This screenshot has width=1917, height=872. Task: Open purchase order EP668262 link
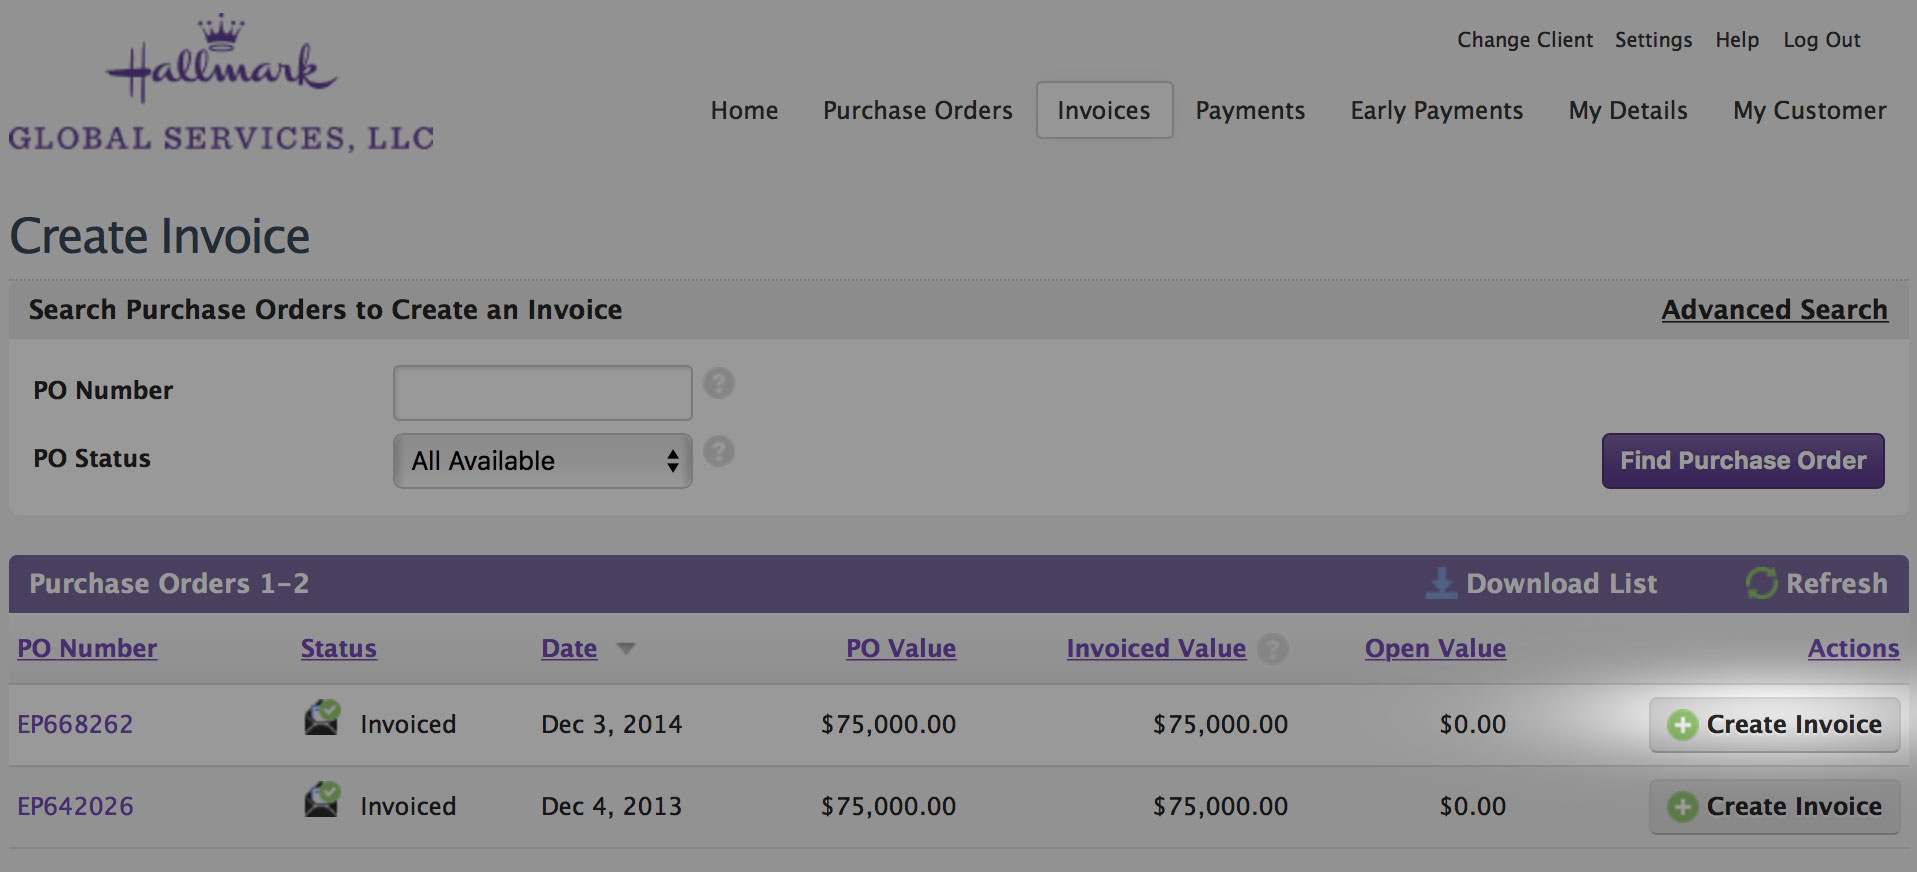75,725
